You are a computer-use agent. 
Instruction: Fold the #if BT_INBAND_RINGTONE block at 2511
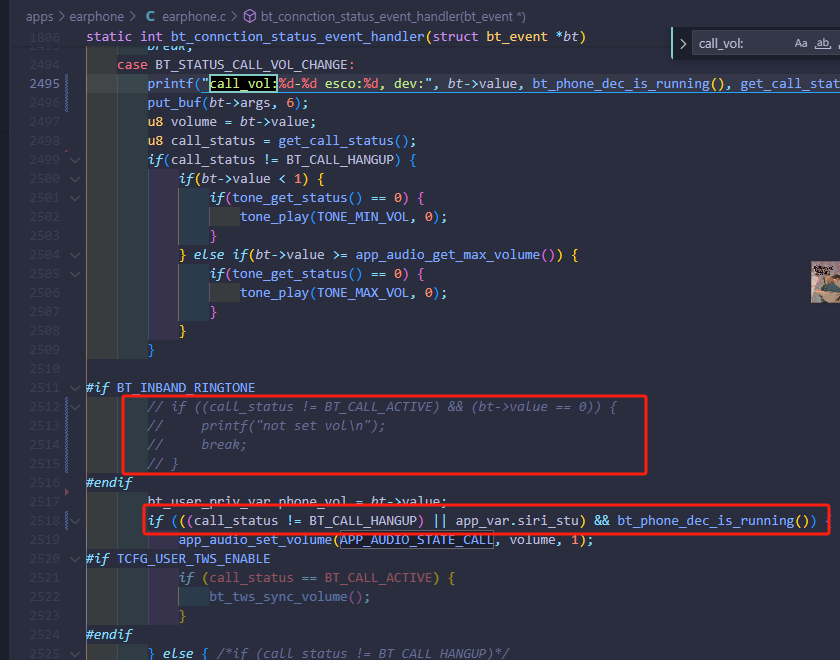75,388
